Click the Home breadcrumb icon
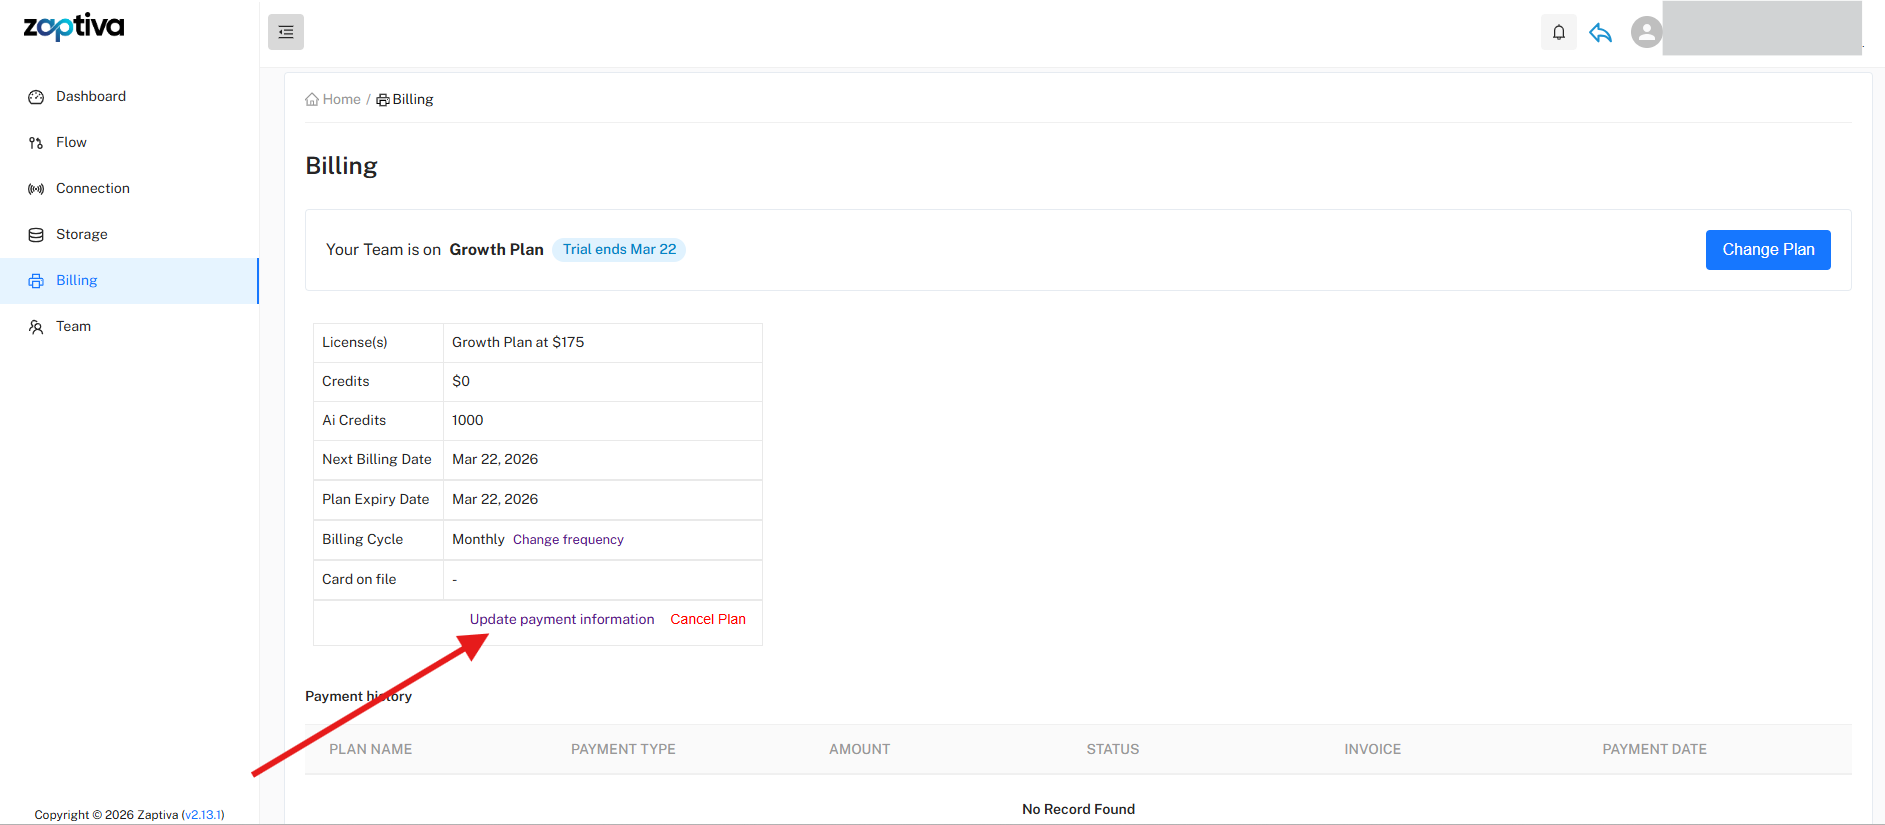Image resolution: width=1885 pixels, height=825 pixels. coord(312,100)
